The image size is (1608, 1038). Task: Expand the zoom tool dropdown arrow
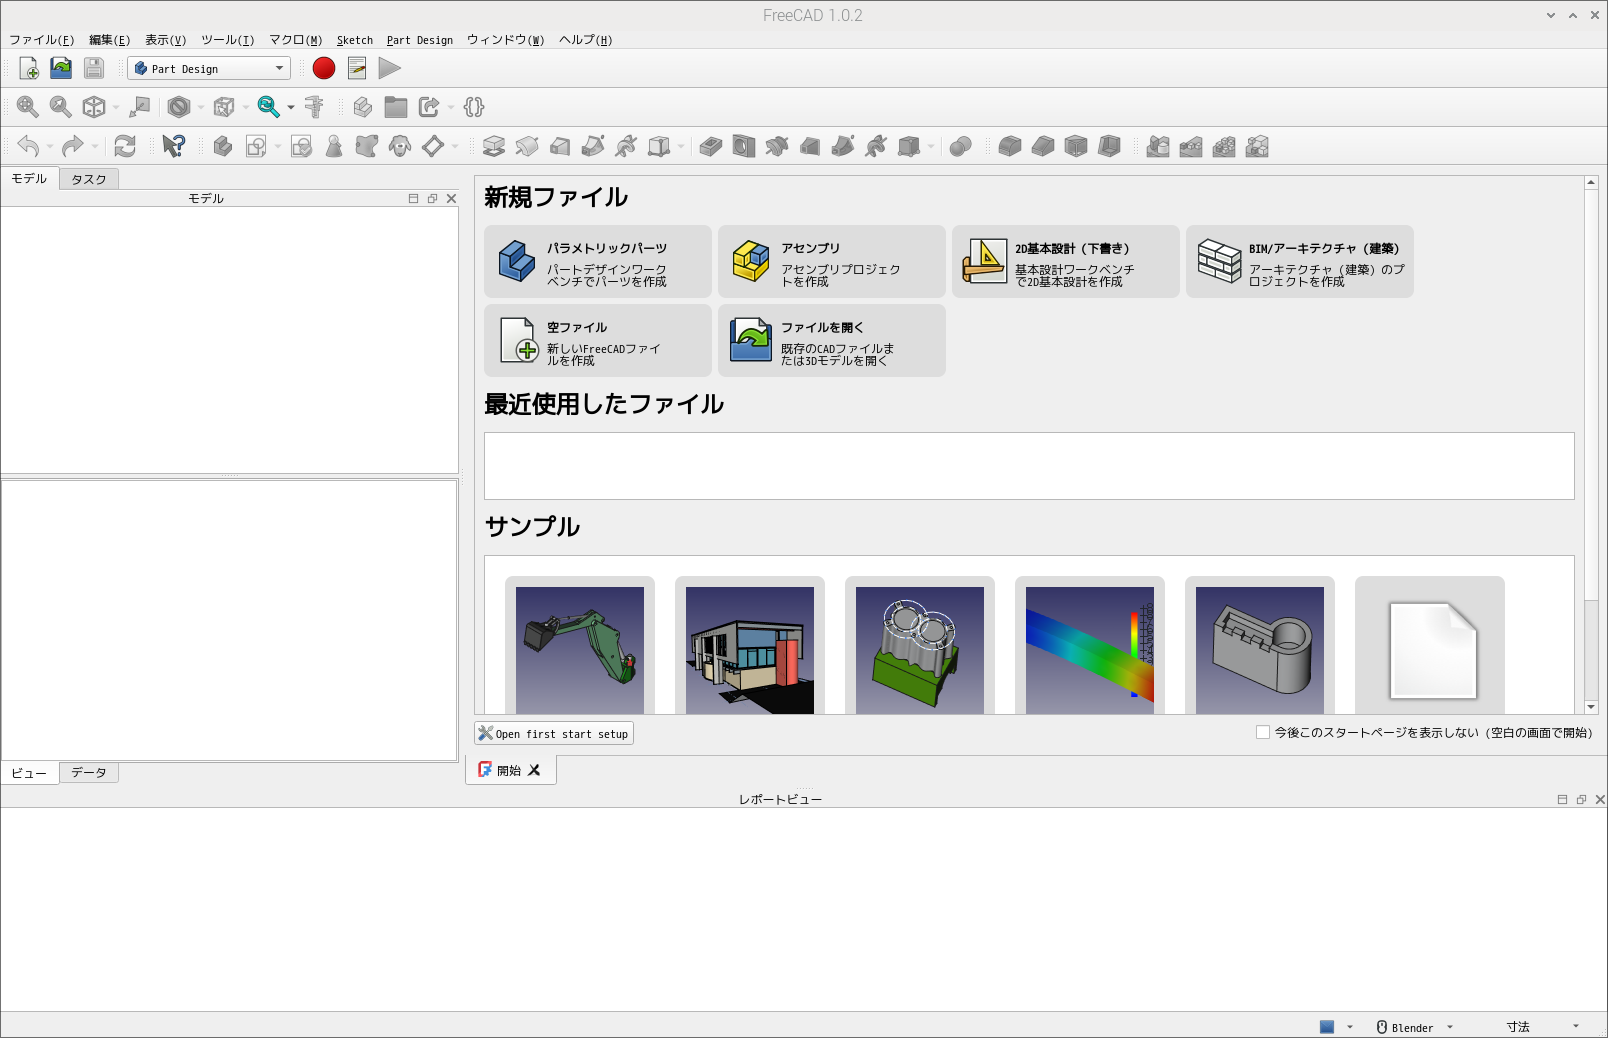pos(291,107)
